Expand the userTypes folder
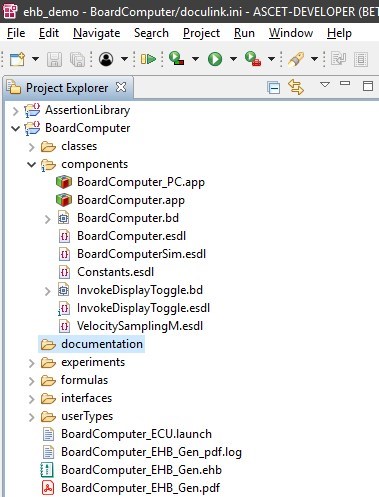 31,417
